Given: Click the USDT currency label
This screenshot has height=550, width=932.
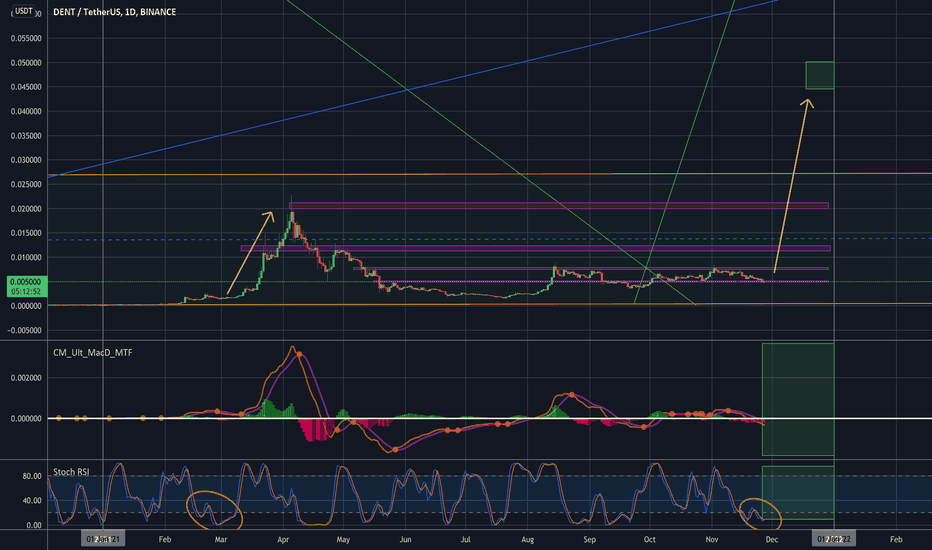Looking at the screenshot, I should (x=24, y=11).
